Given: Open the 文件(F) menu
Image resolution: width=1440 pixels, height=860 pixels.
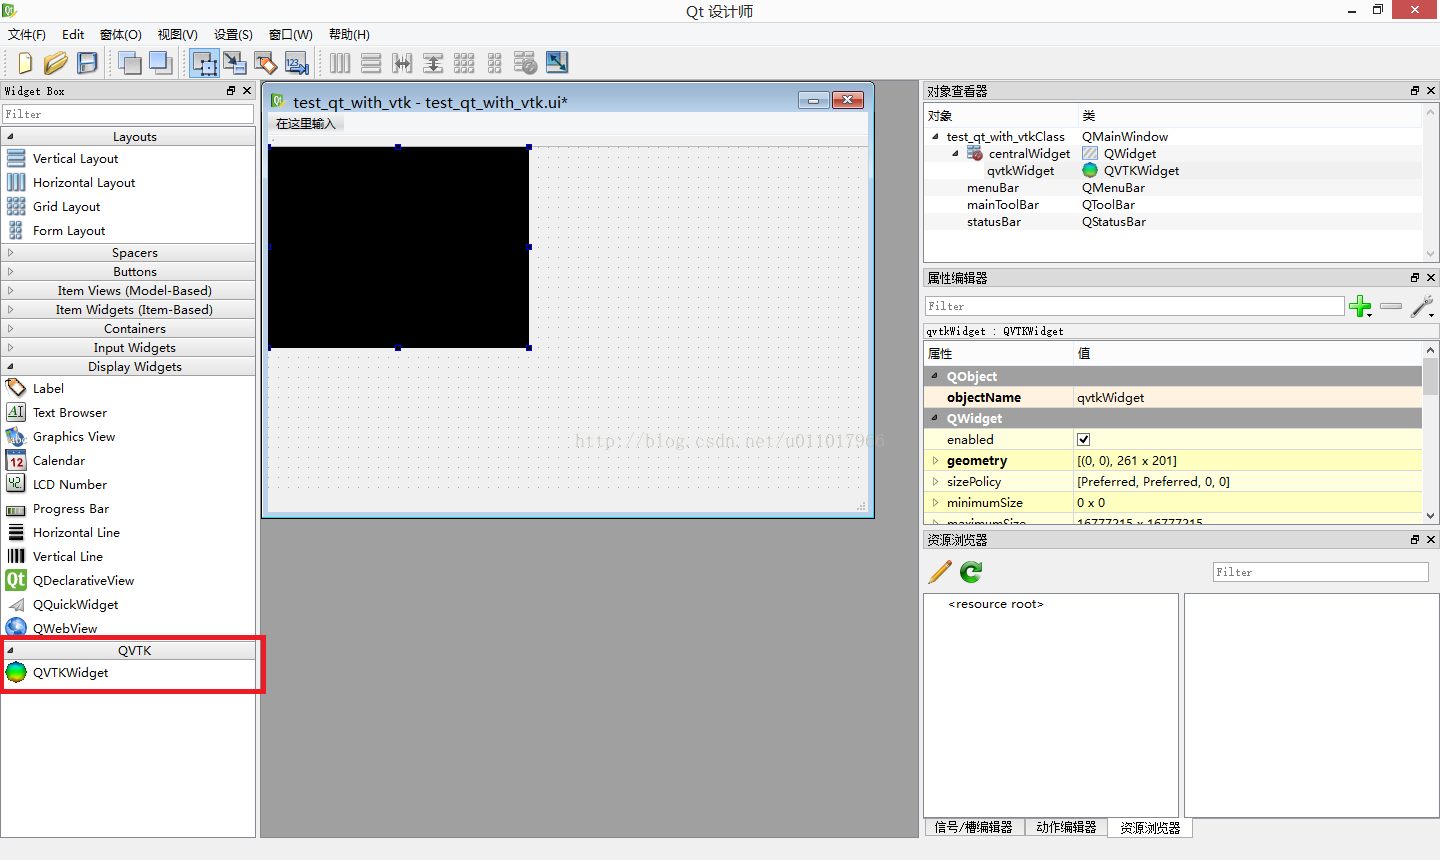Looking at the screenshot, I should (27, 34).
